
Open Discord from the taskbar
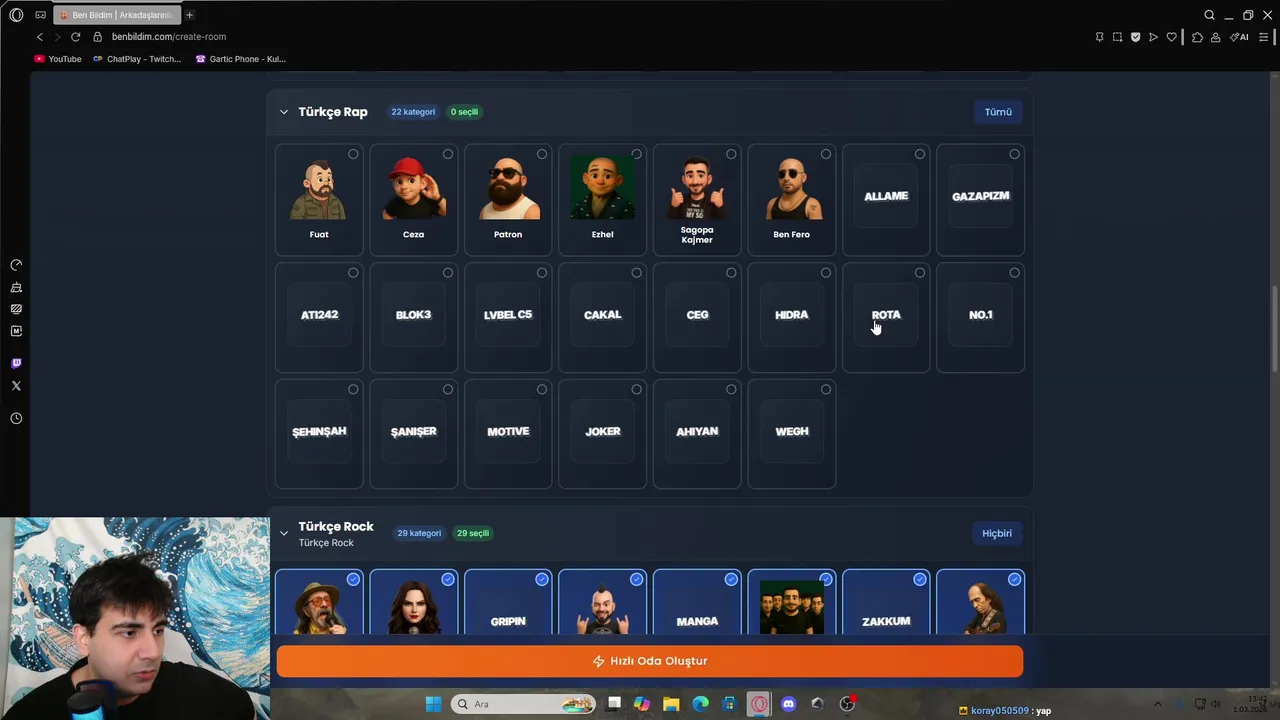(x=788, y=704)
